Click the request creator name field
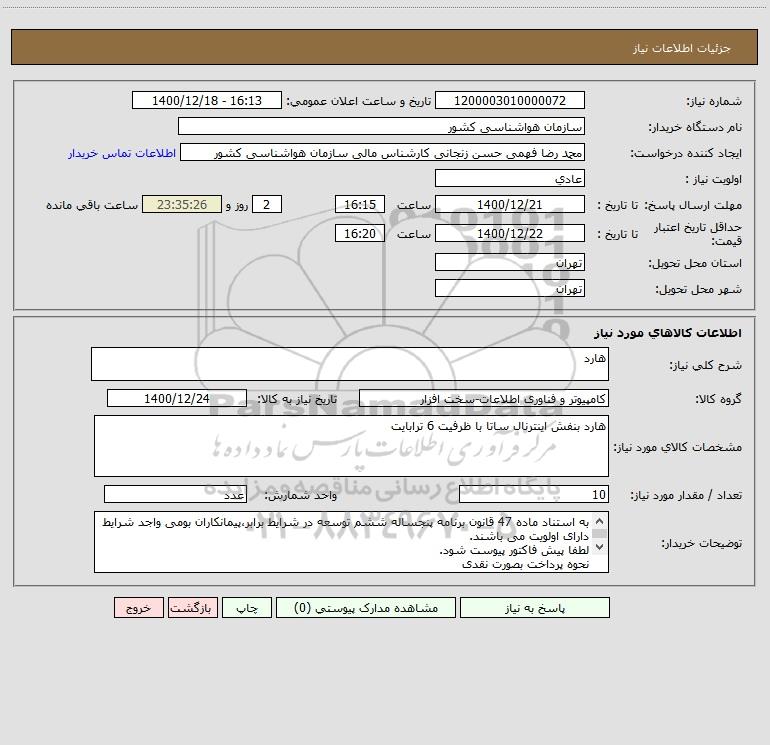 pyautogui.click(x=383, y=152)
